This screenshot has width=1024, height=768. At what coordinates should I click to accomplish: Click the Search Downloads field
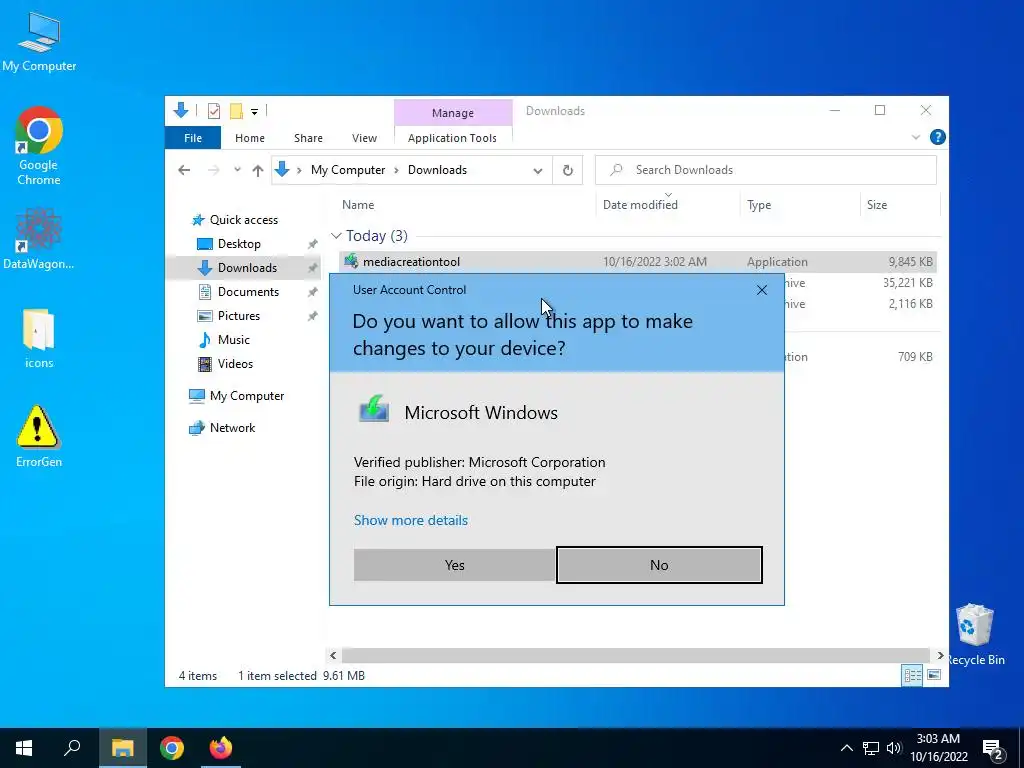tap(765, 170)
